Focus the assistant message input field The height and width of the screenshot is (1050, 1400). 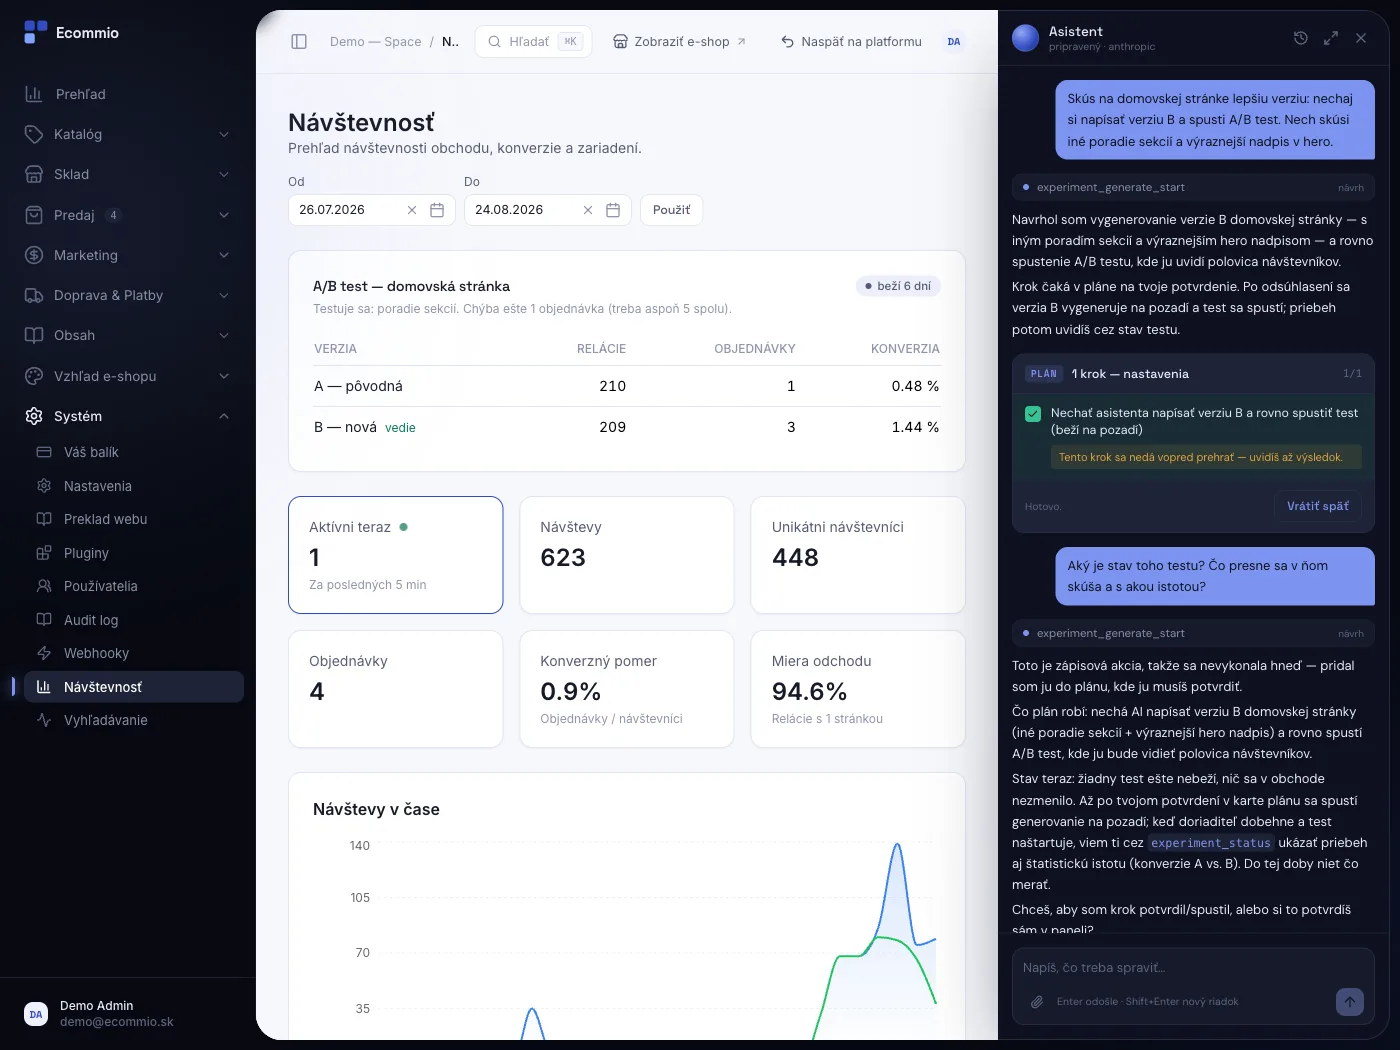[1193, 968]
